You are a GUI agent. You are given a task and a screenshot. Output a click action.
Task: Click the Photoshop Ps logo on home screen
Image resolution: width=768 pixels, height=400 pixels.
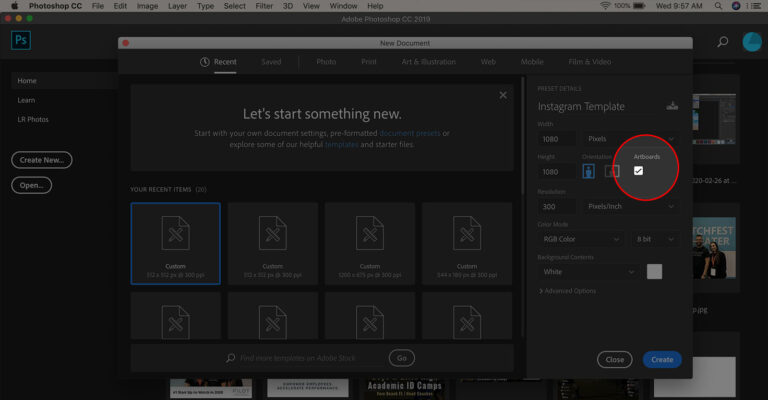21,40
